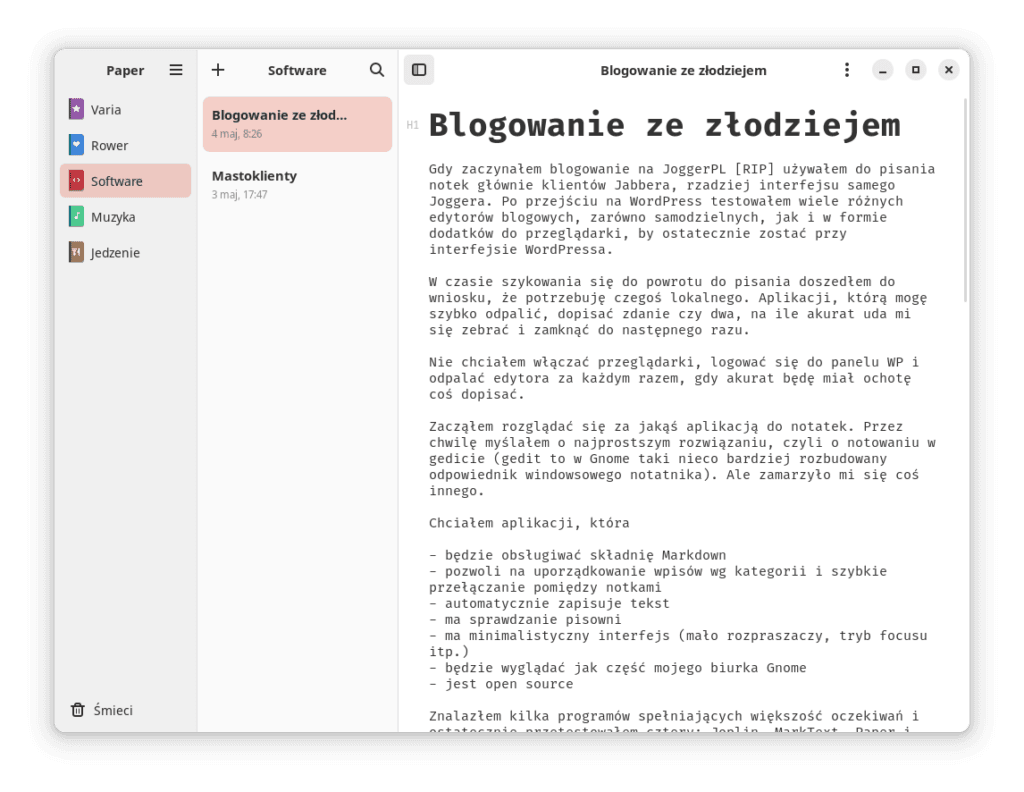Click the green Muzyka notebook icon

(76, 217)
